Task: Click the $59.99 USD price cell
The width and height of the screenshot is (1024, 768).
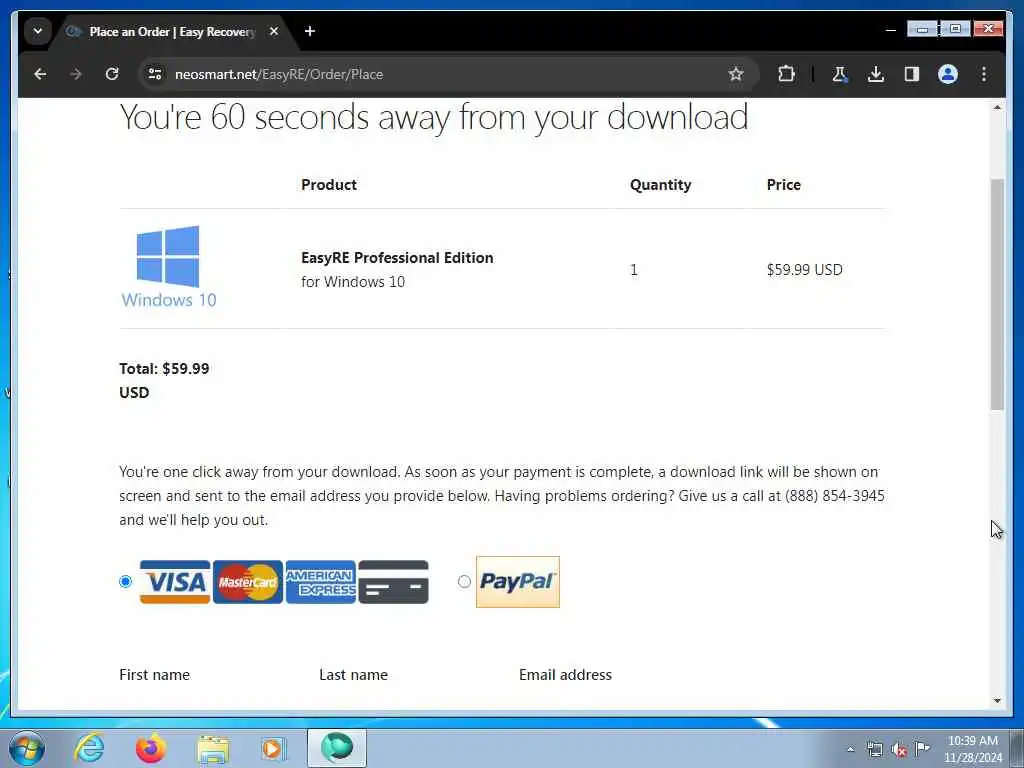Action: (805, 270)
